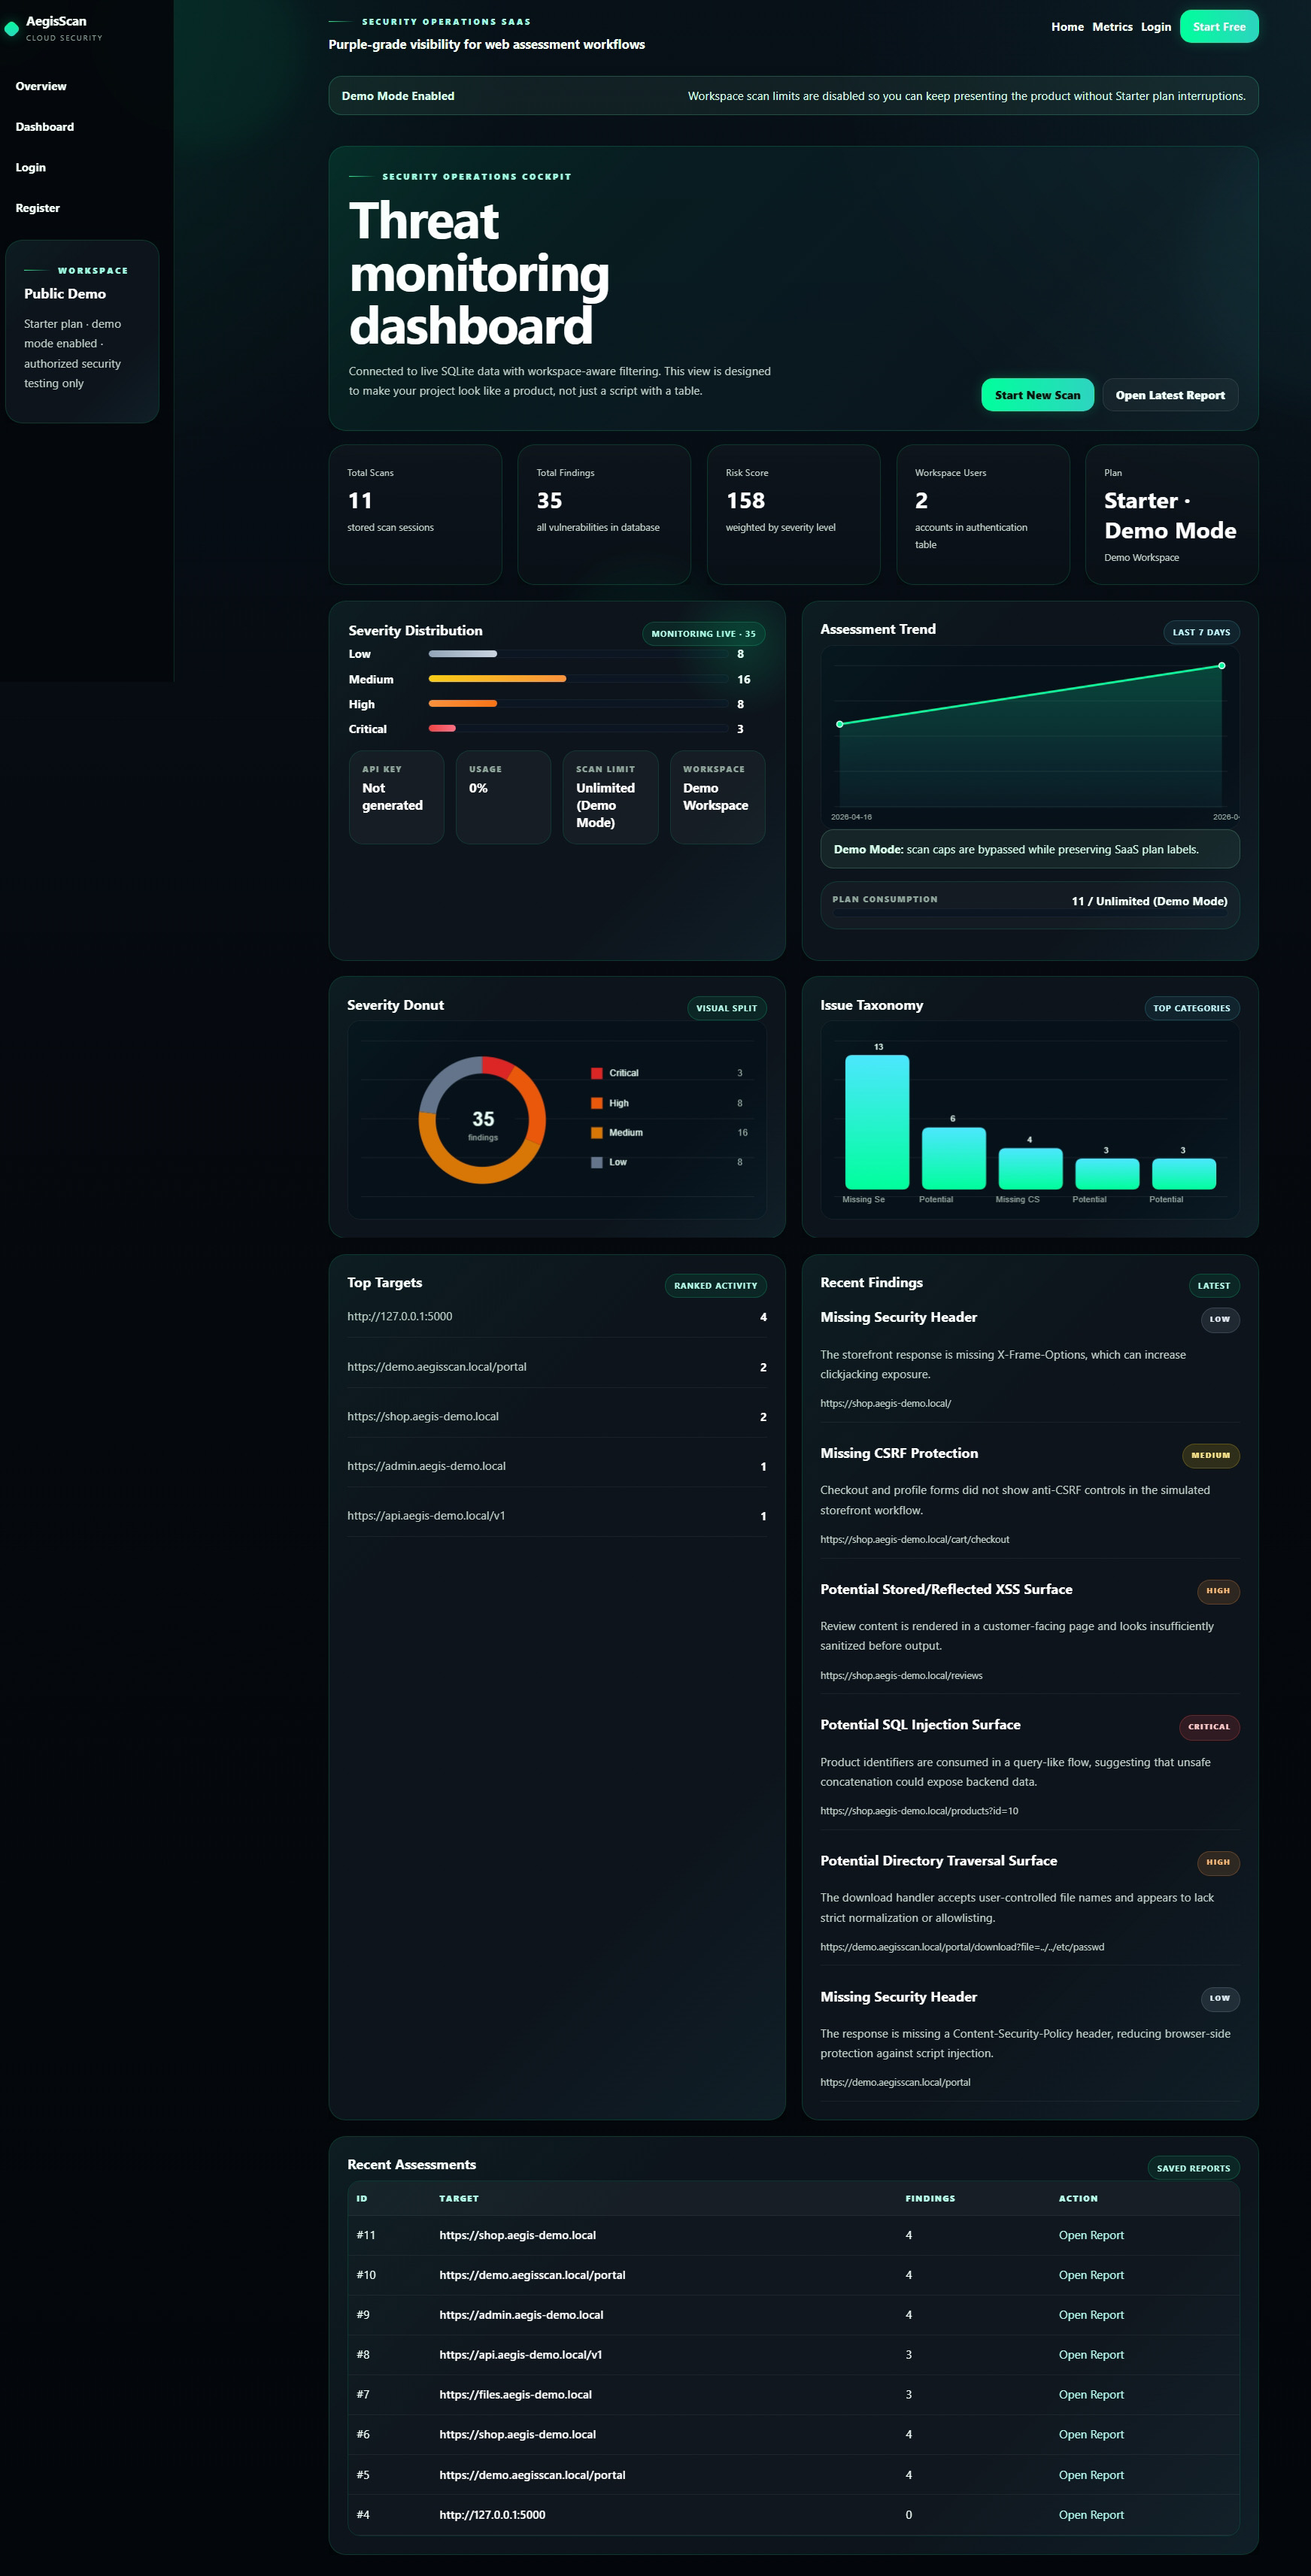Click the tallest Issue Taxonomy bar labeled 13

(877, 1122)
